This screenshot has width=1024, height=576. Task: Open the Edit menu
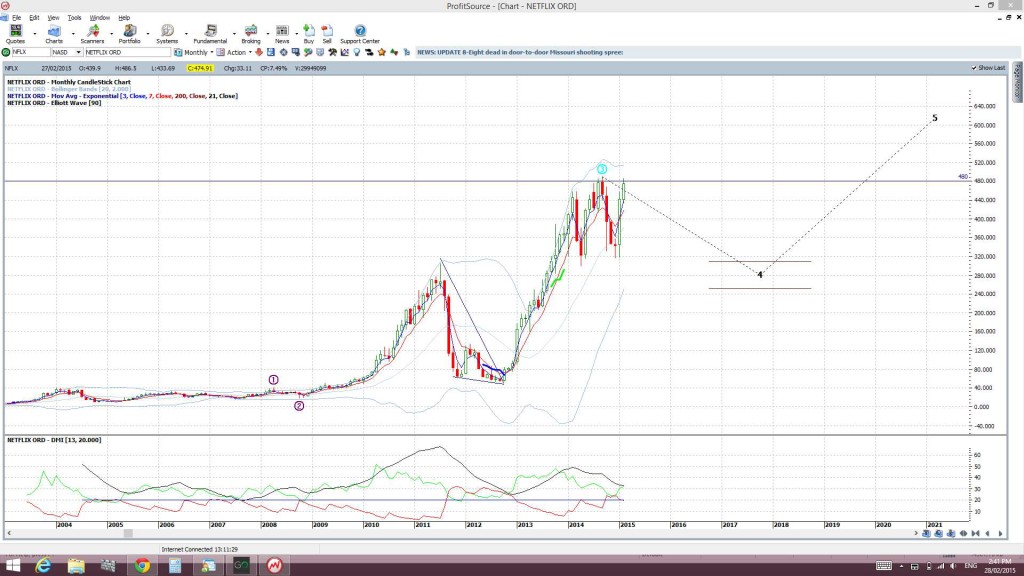tap(34, 18)
